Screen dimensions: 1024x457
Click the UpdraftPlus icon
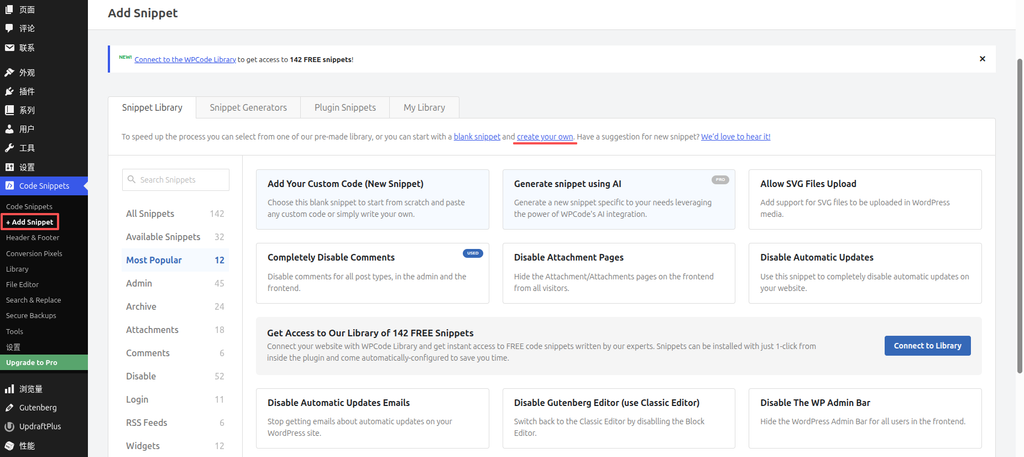point(9,427)
